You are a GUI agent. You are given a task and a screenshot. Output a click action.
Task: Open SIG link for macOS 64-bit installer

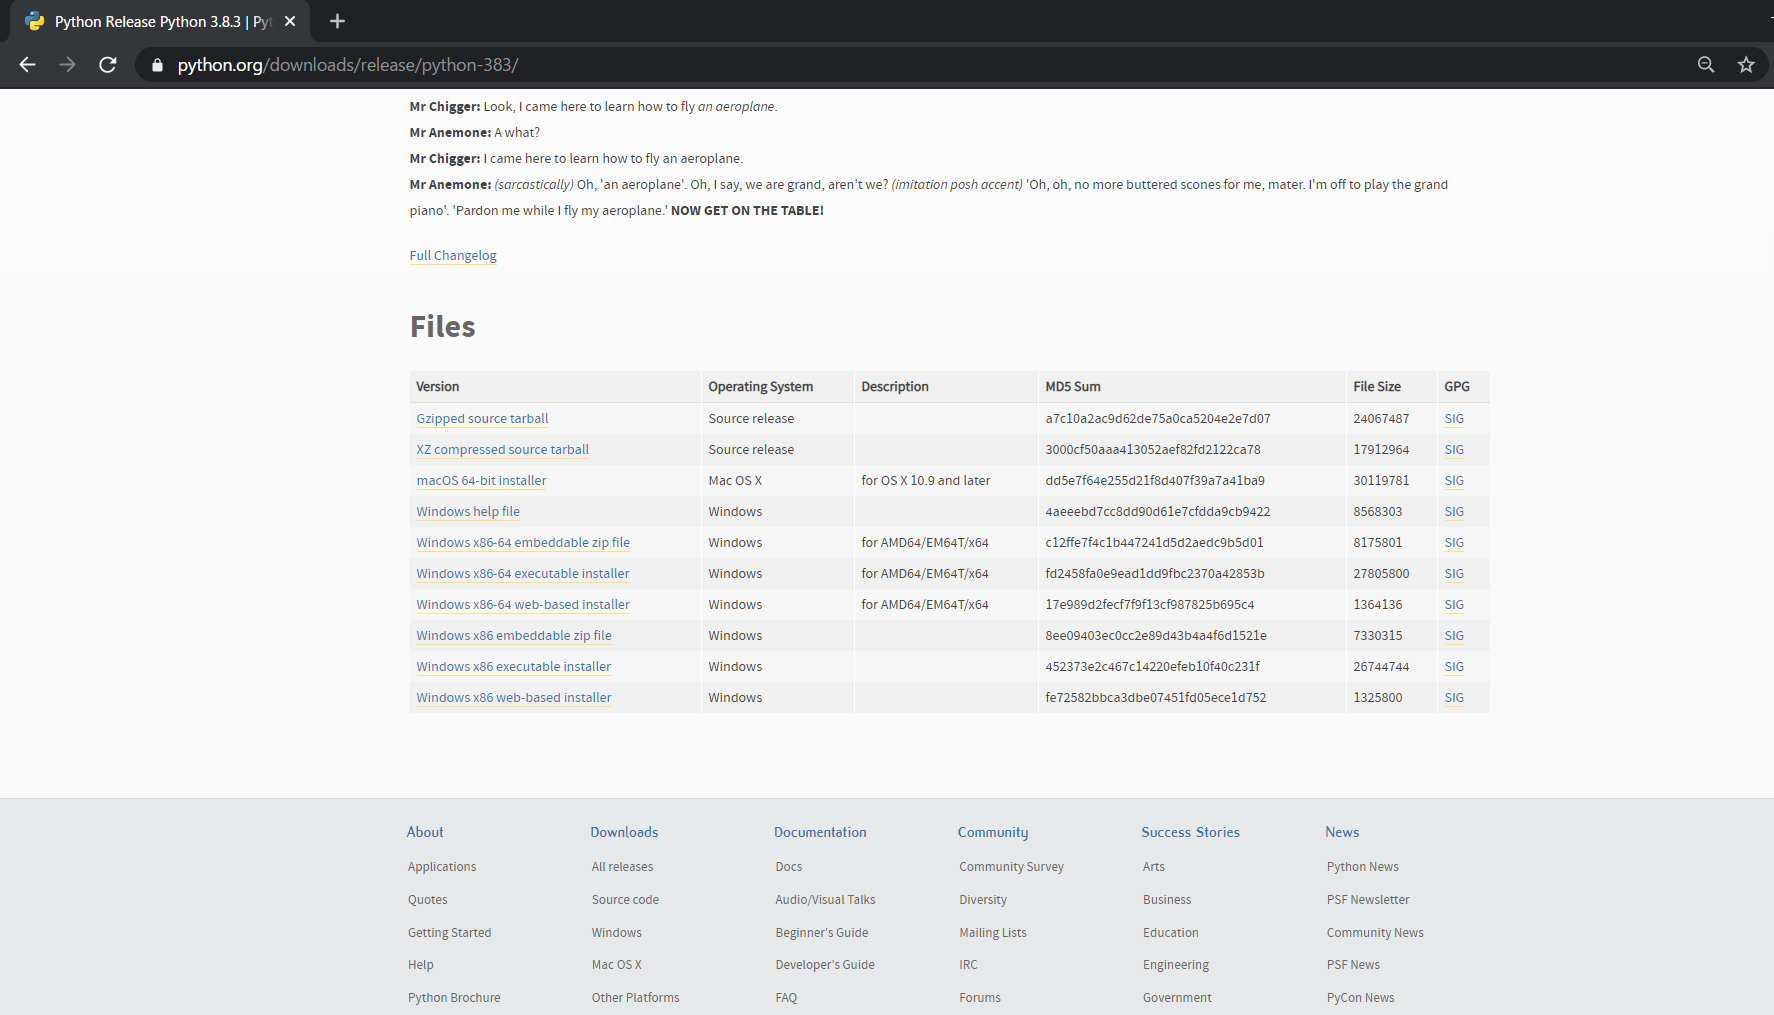(1454, 481)
